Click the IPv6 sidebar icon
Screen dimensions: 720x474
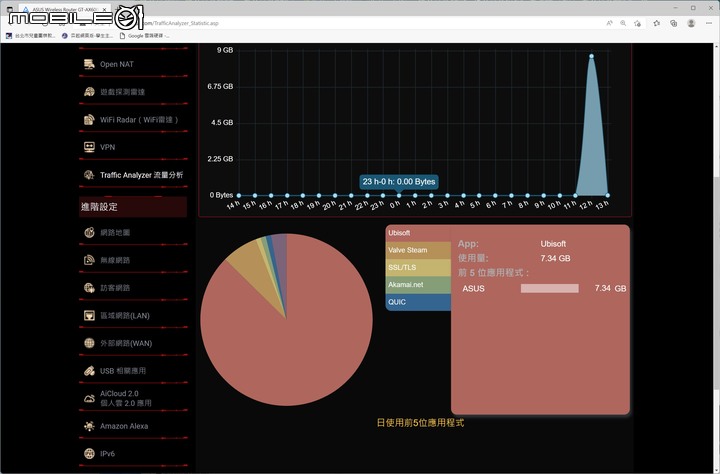[x=89, y=454]
